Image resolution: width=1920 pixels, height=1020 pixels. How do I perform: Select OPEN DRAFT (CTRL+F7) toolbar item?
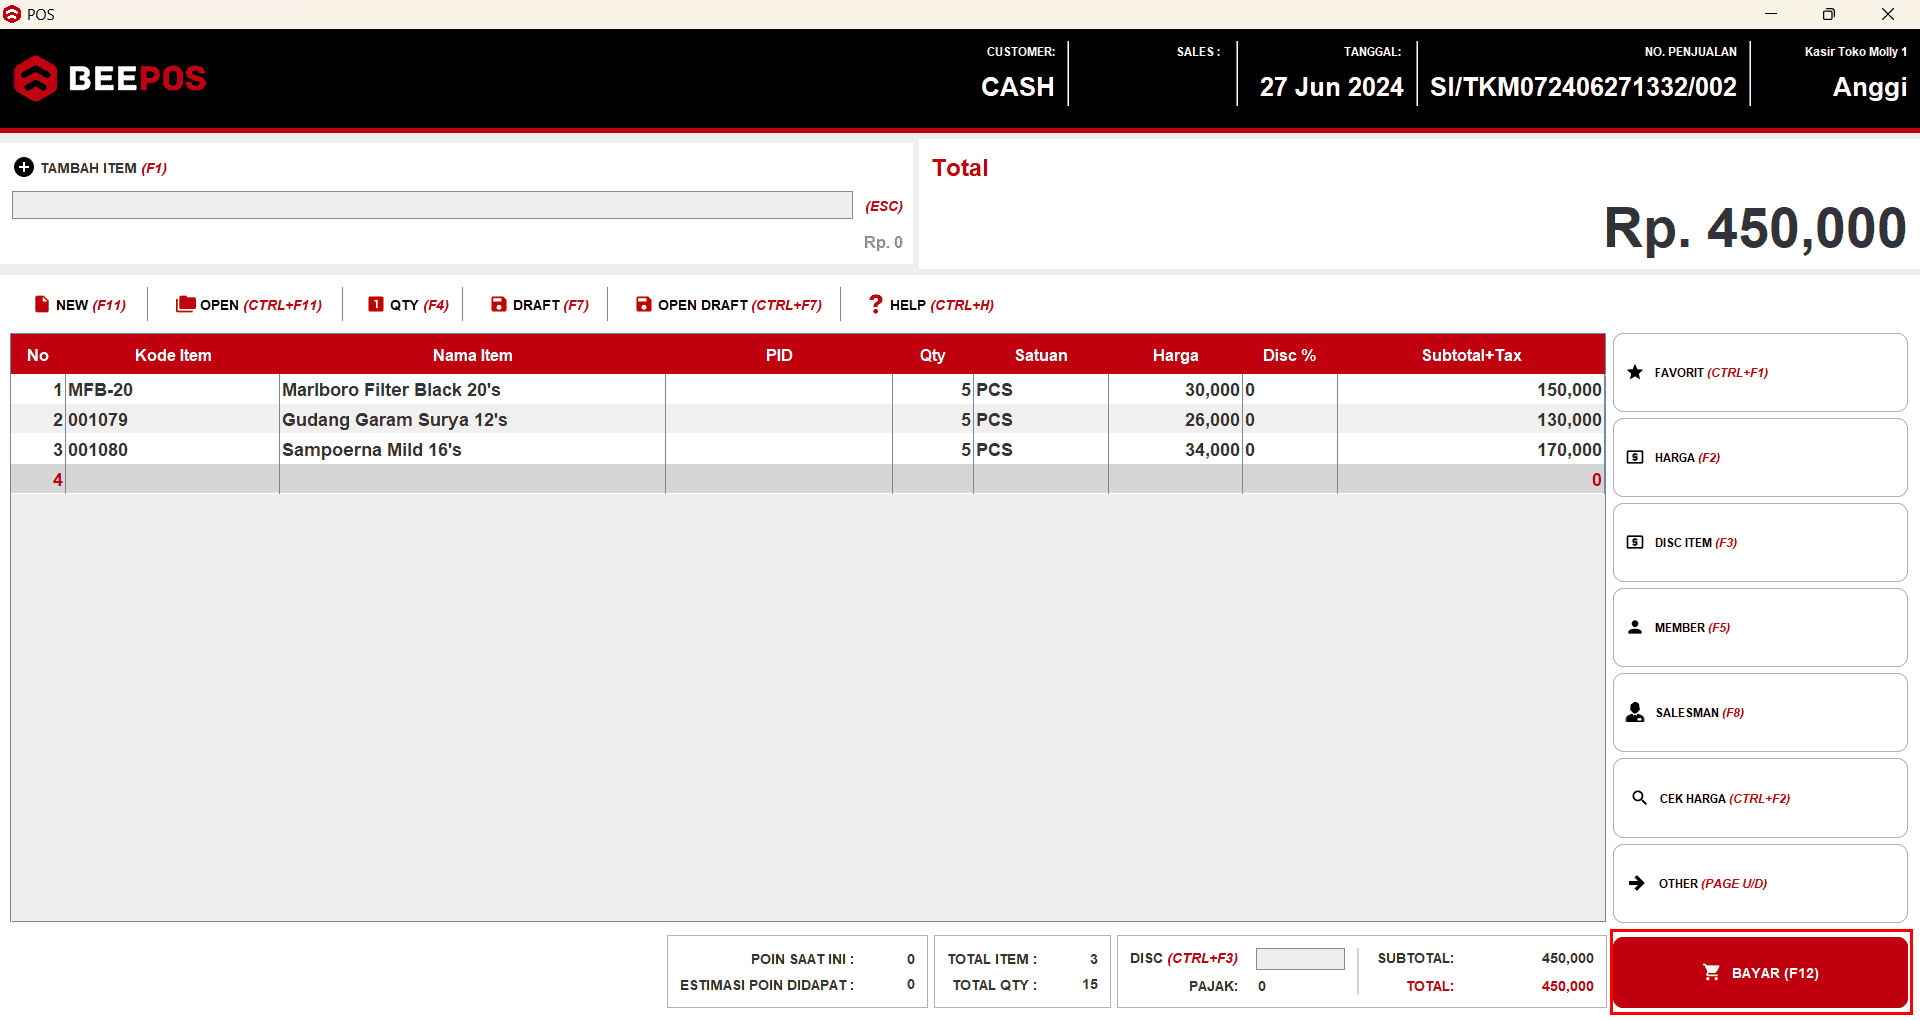(729, 304)
